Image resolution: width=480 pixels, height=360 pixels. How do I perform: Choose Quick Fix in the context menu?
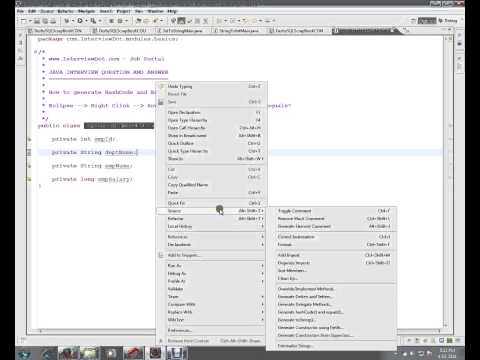coord(211,203)
